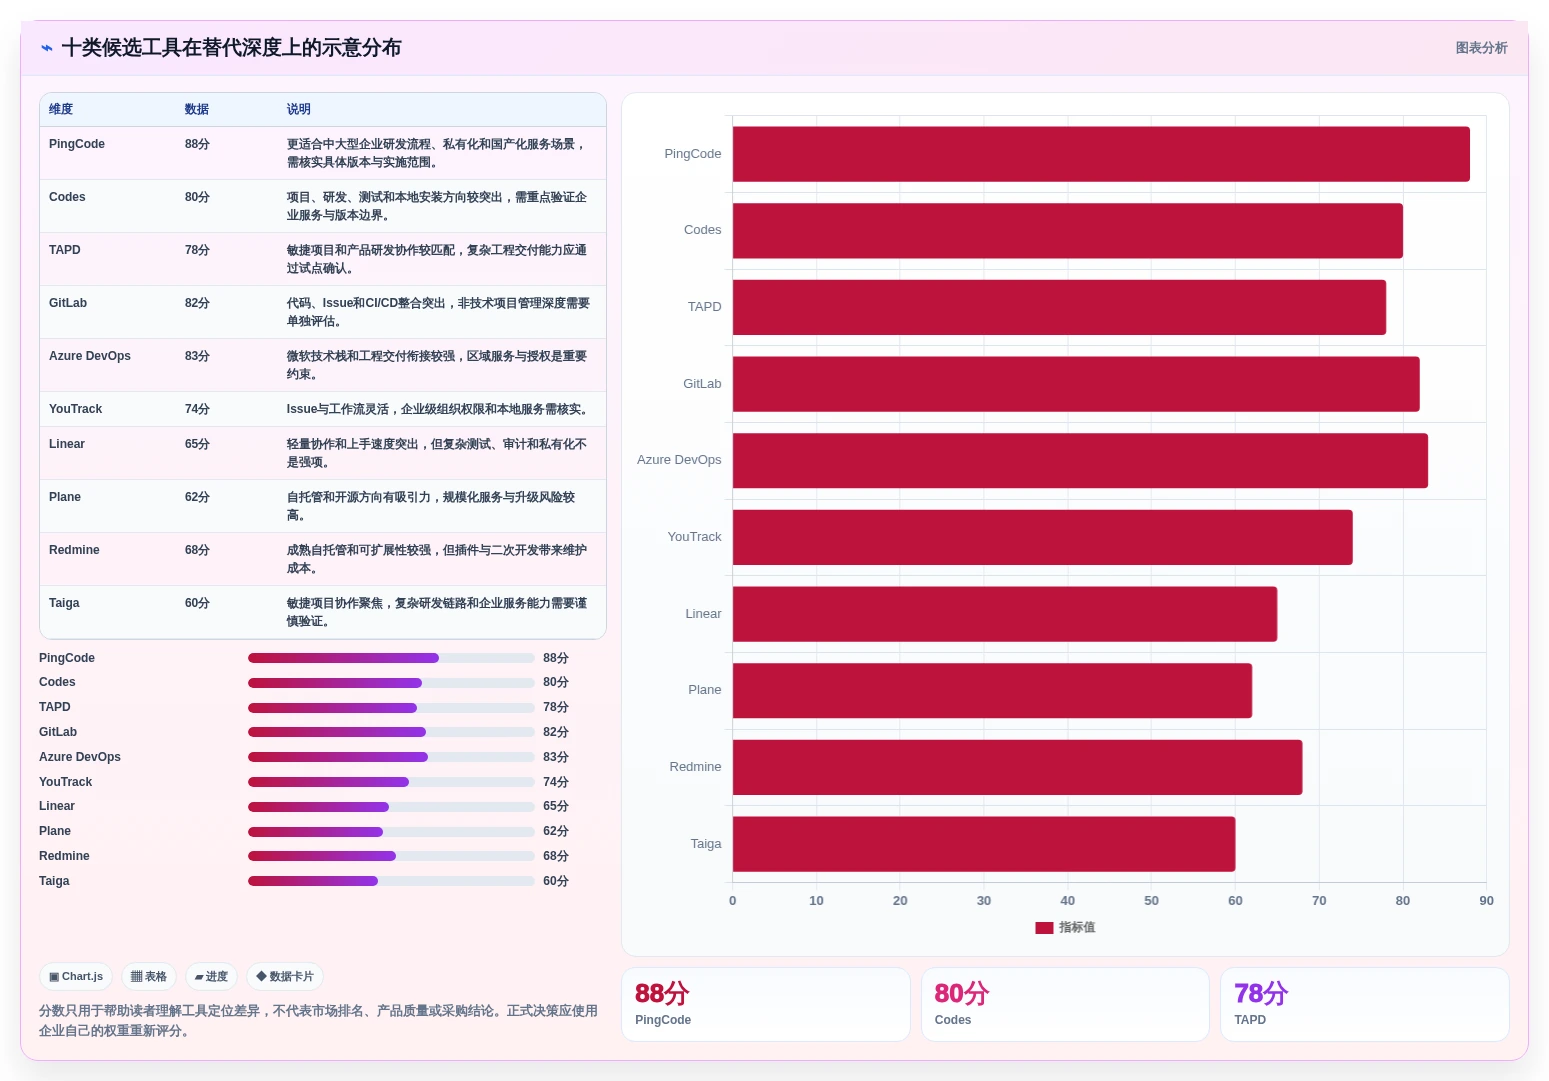Click the 83分 value in the table
This screenshot has height=1081, width=1549.
tap(197, 356)
